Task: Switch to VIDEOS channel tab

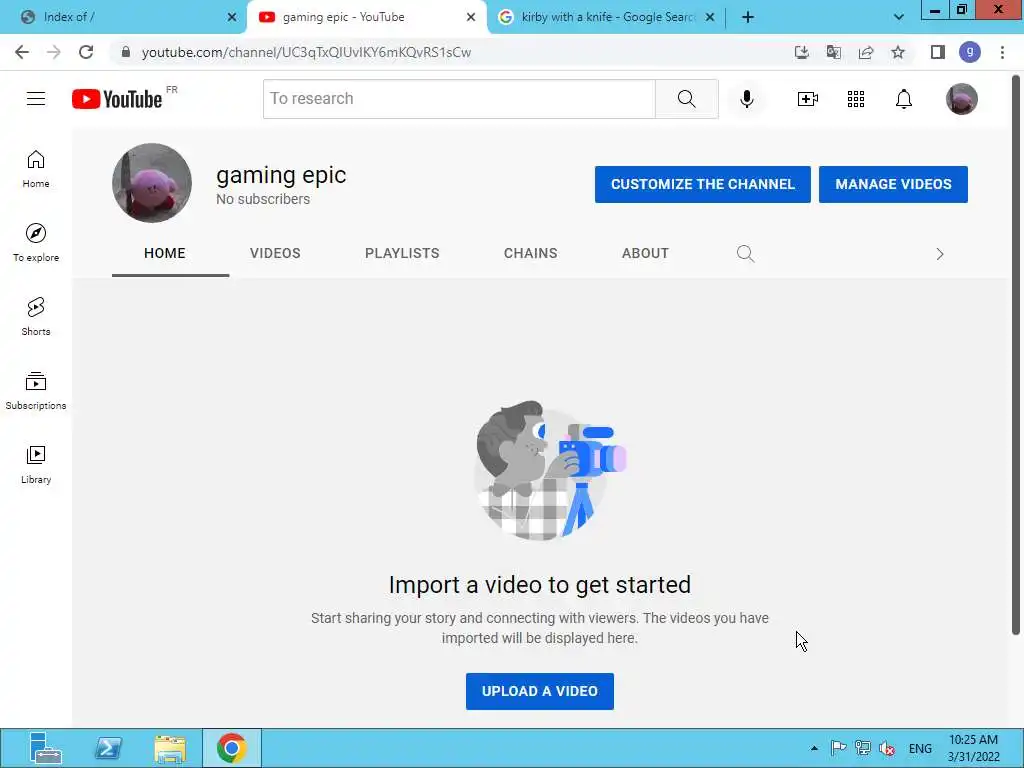Action: (x=275, y=253)
